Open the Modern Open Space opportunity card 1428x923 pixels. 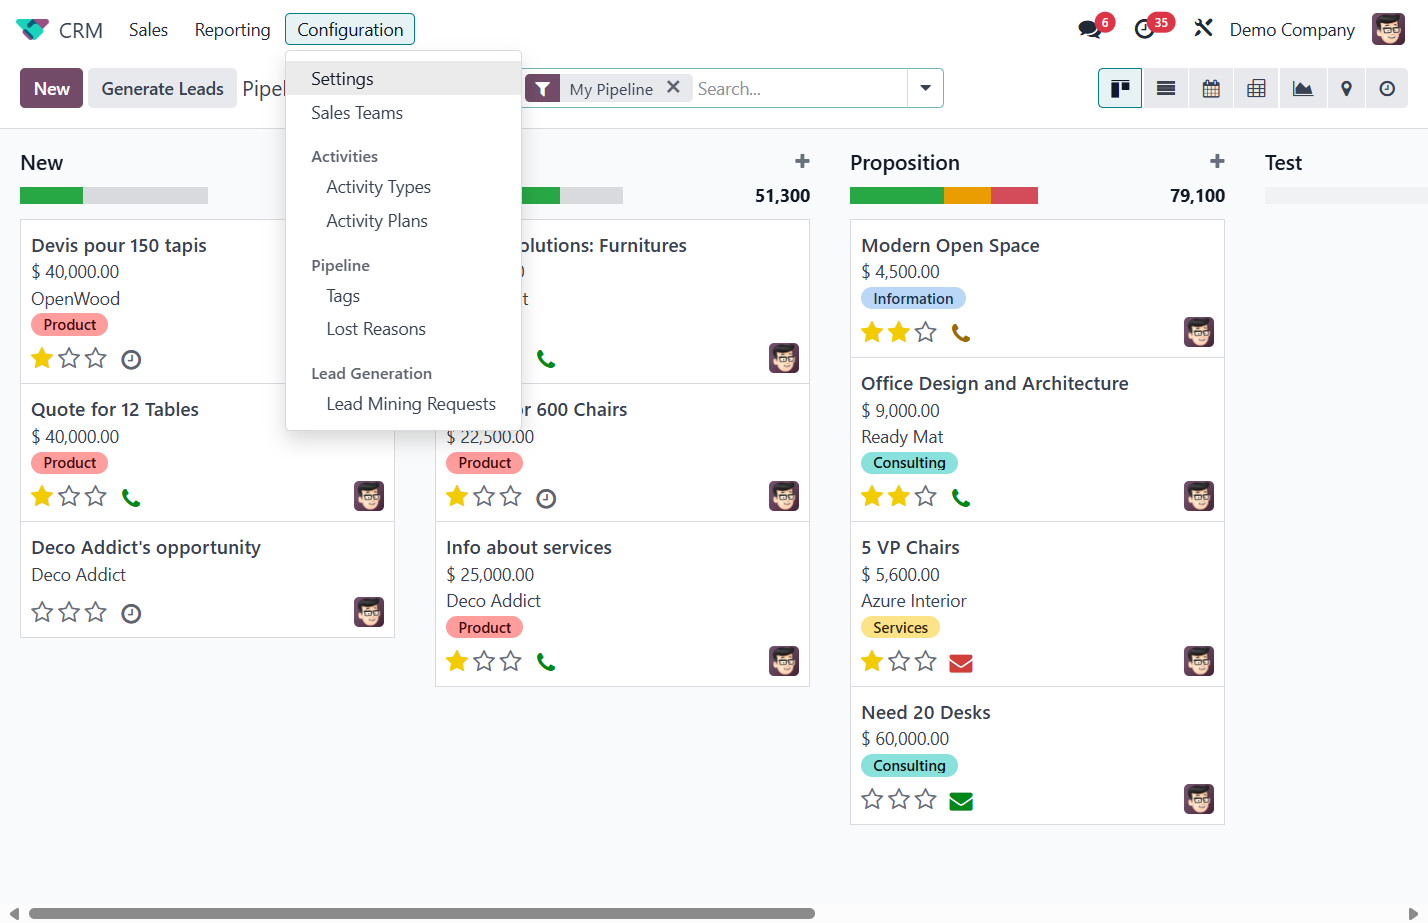click(1037, 288)
